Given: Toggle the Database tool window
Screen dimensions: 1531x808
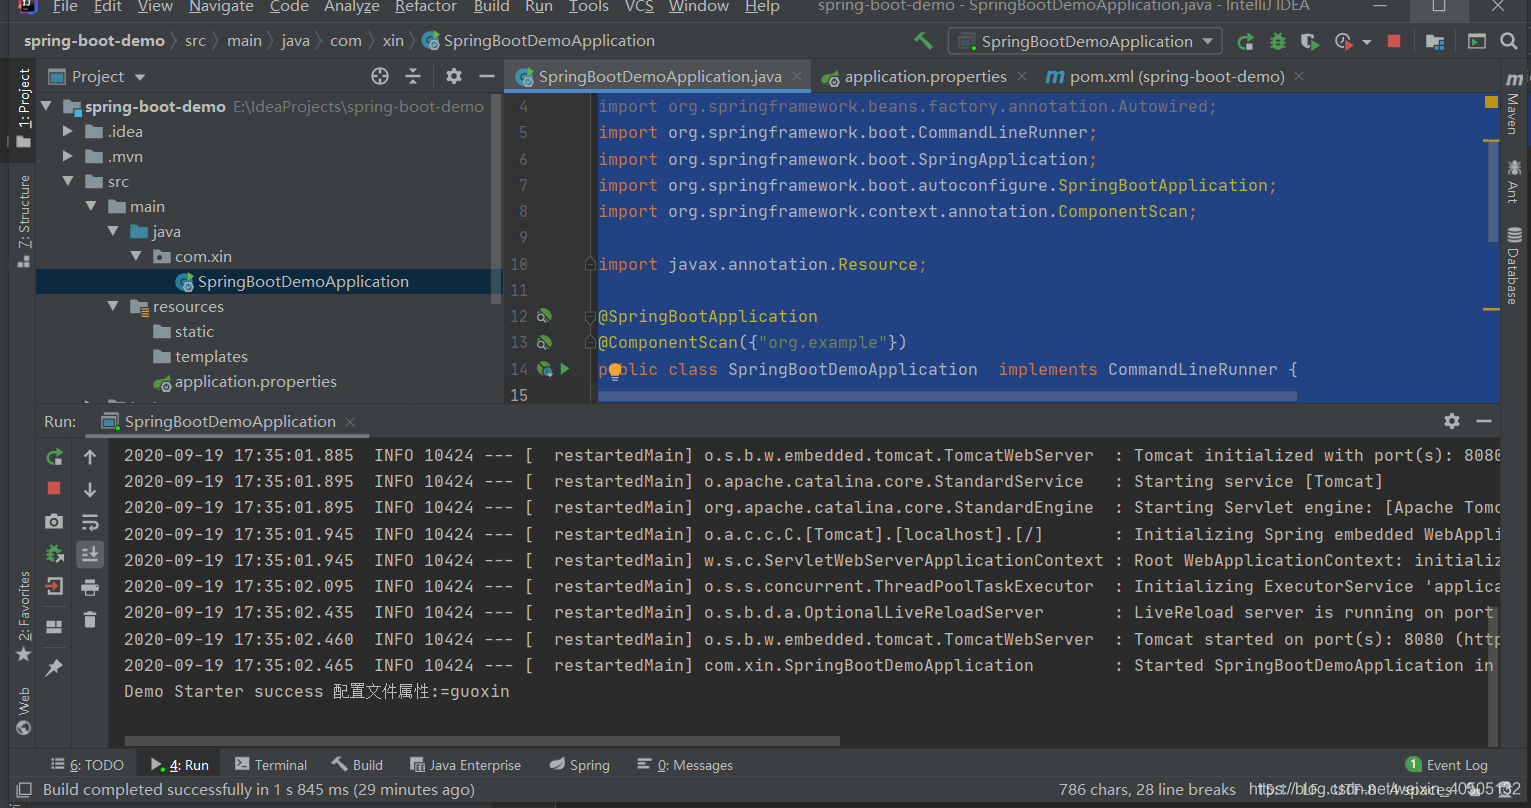Looking at the screenshot, I should (1514, 265).
